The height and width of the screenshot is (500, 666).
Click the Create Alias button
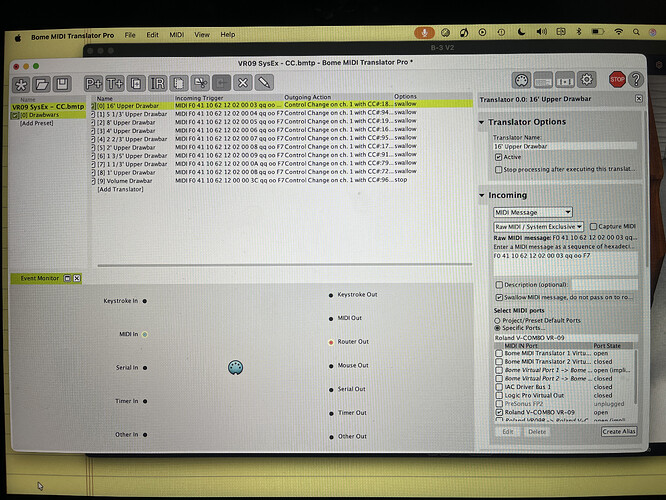(x=618, y=431)
